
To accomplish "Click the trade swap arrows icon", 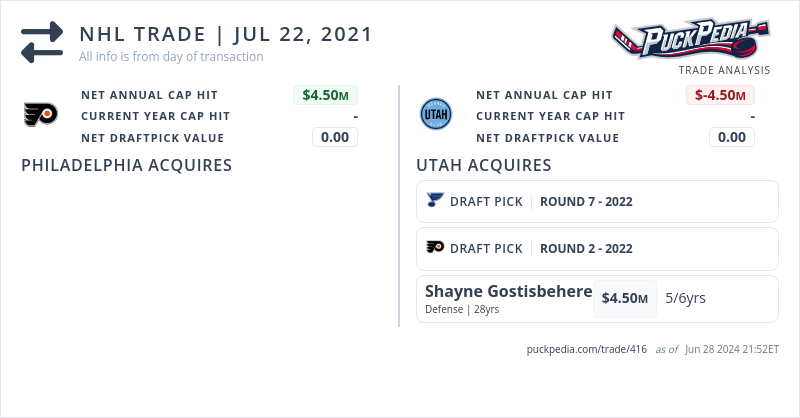I will 42,43.
